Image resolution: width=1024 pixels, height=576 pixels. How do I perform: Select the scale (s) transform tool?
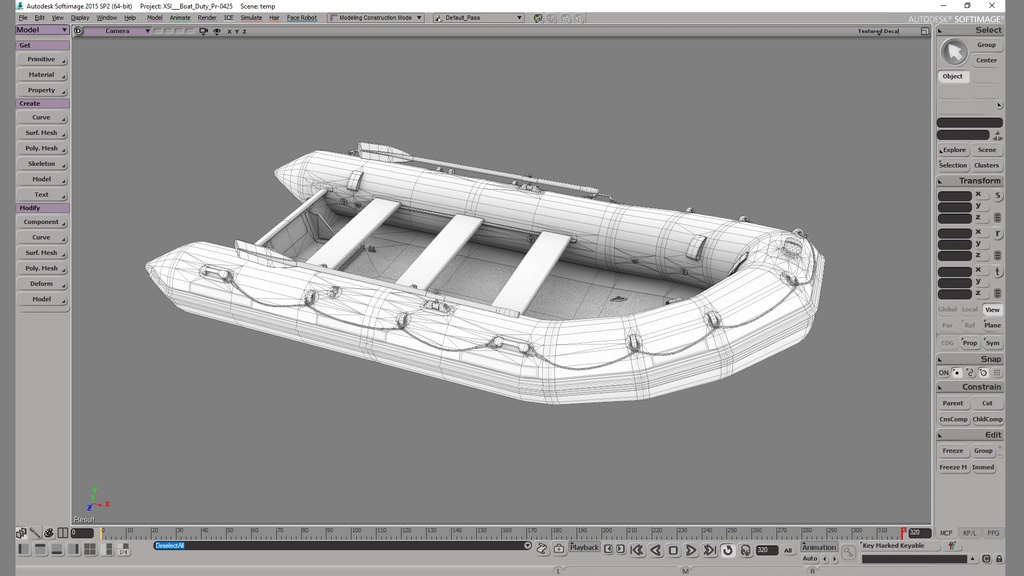pyautogui.click(x=997, y=196)
